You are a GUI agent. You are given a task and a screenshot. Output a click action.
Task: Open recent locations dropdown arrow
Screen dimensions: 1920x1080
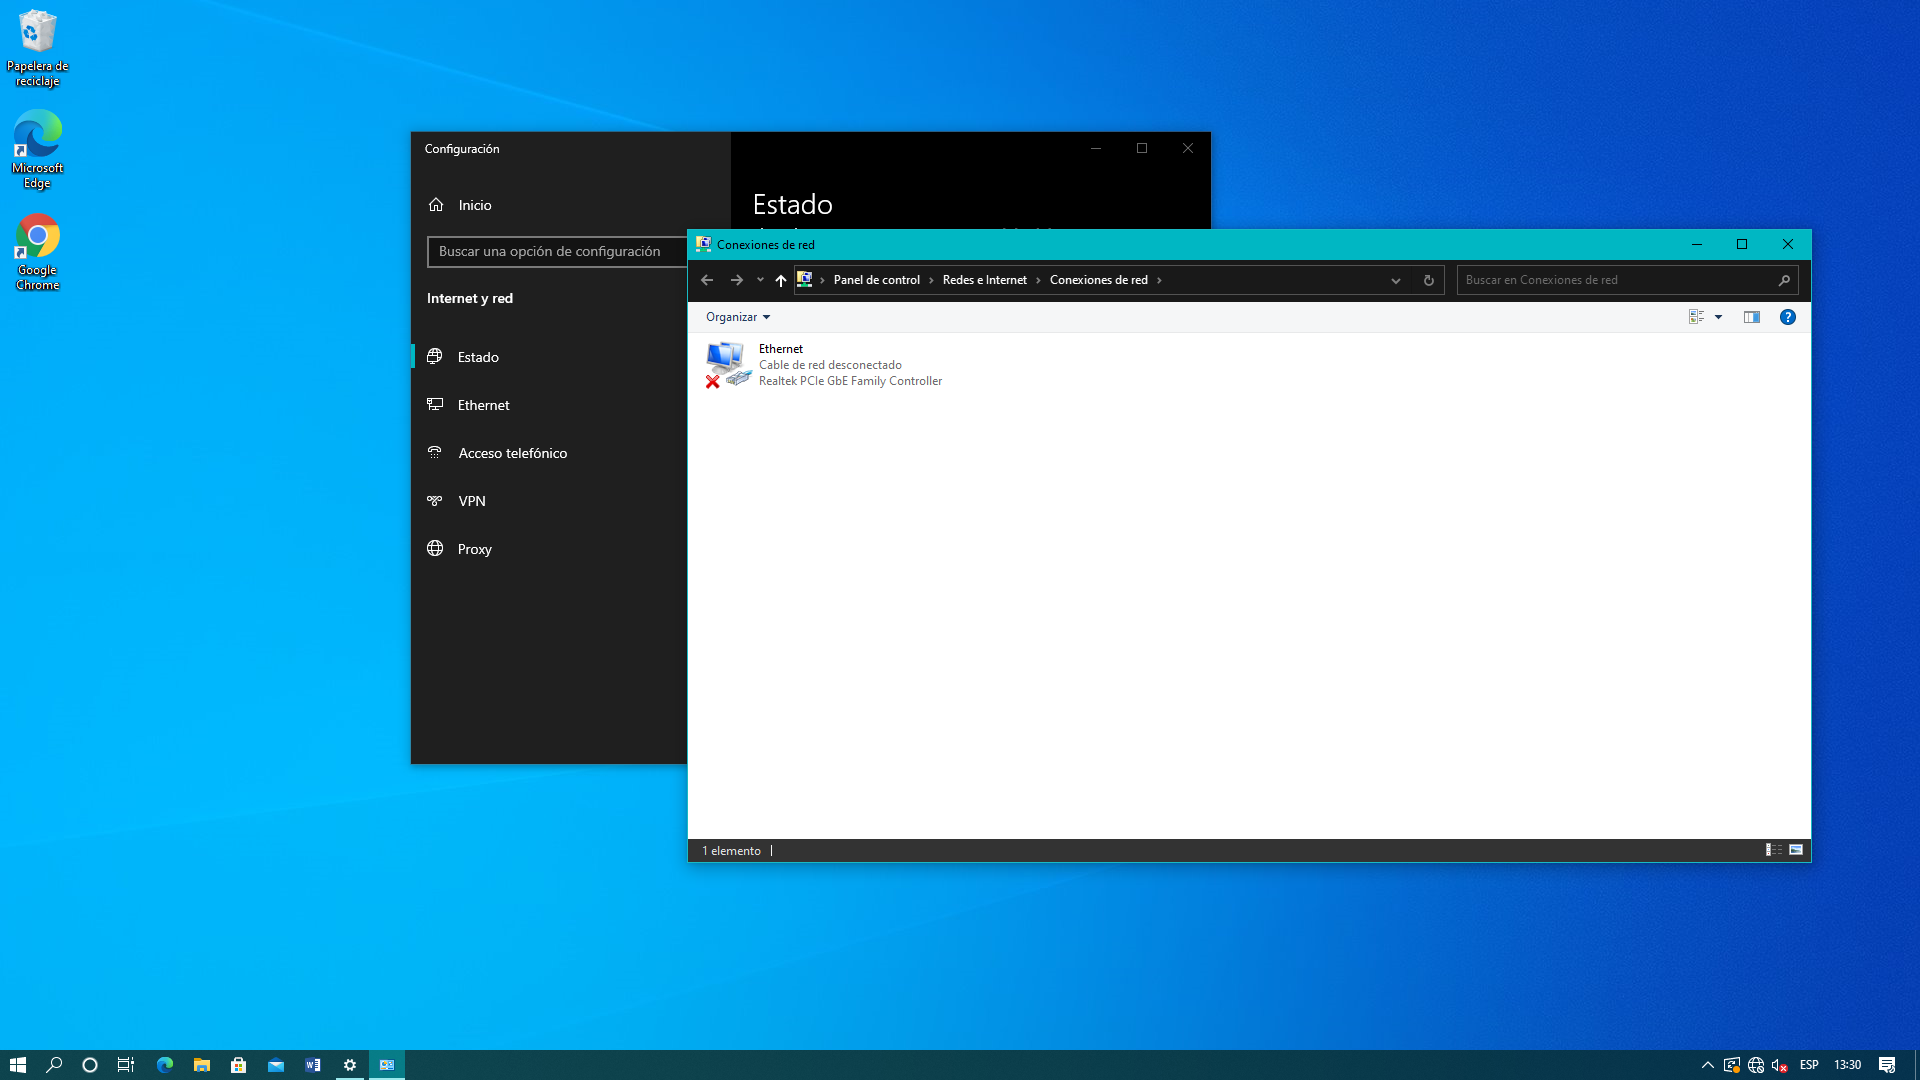pyautogui.click(x=760, y=280)
